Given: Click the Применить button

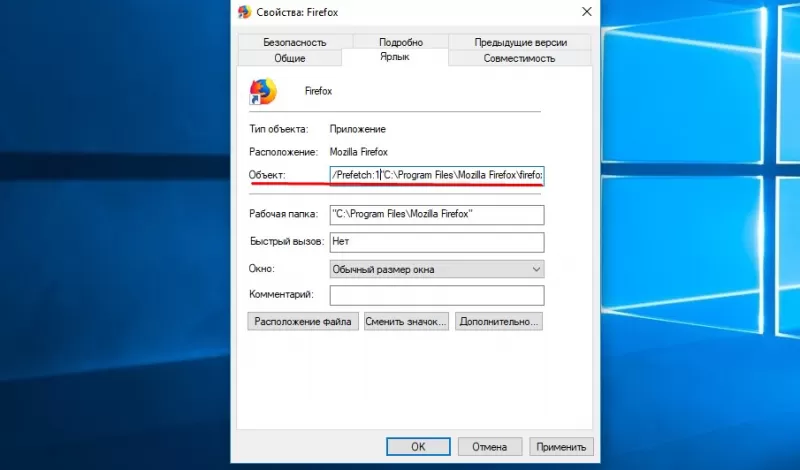Looking at the screenshot, I should click(x=561, y=447).
